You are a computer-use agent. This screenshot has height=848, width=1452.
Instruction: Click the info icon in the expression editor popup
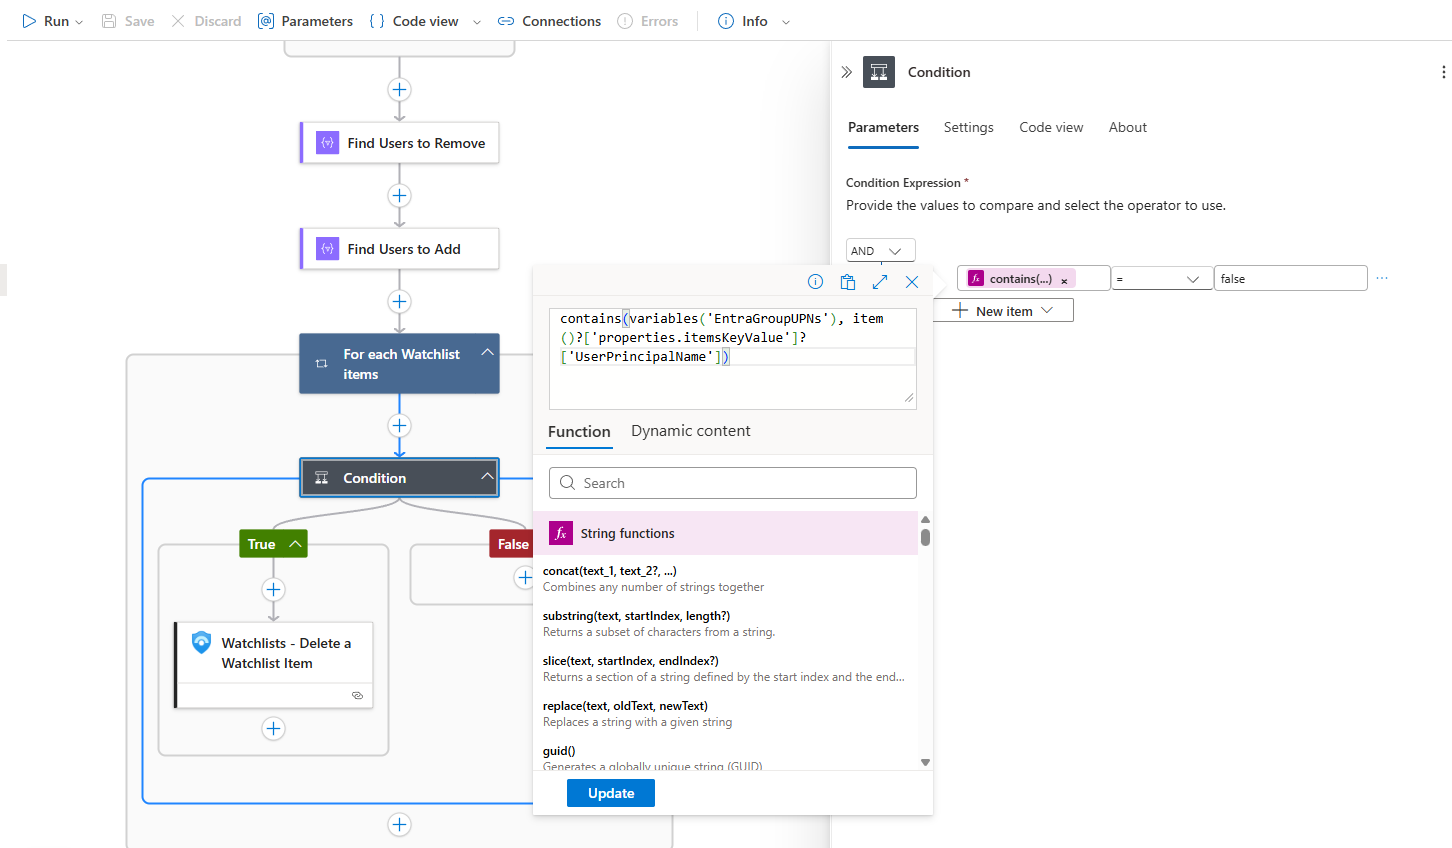point(815,282)
